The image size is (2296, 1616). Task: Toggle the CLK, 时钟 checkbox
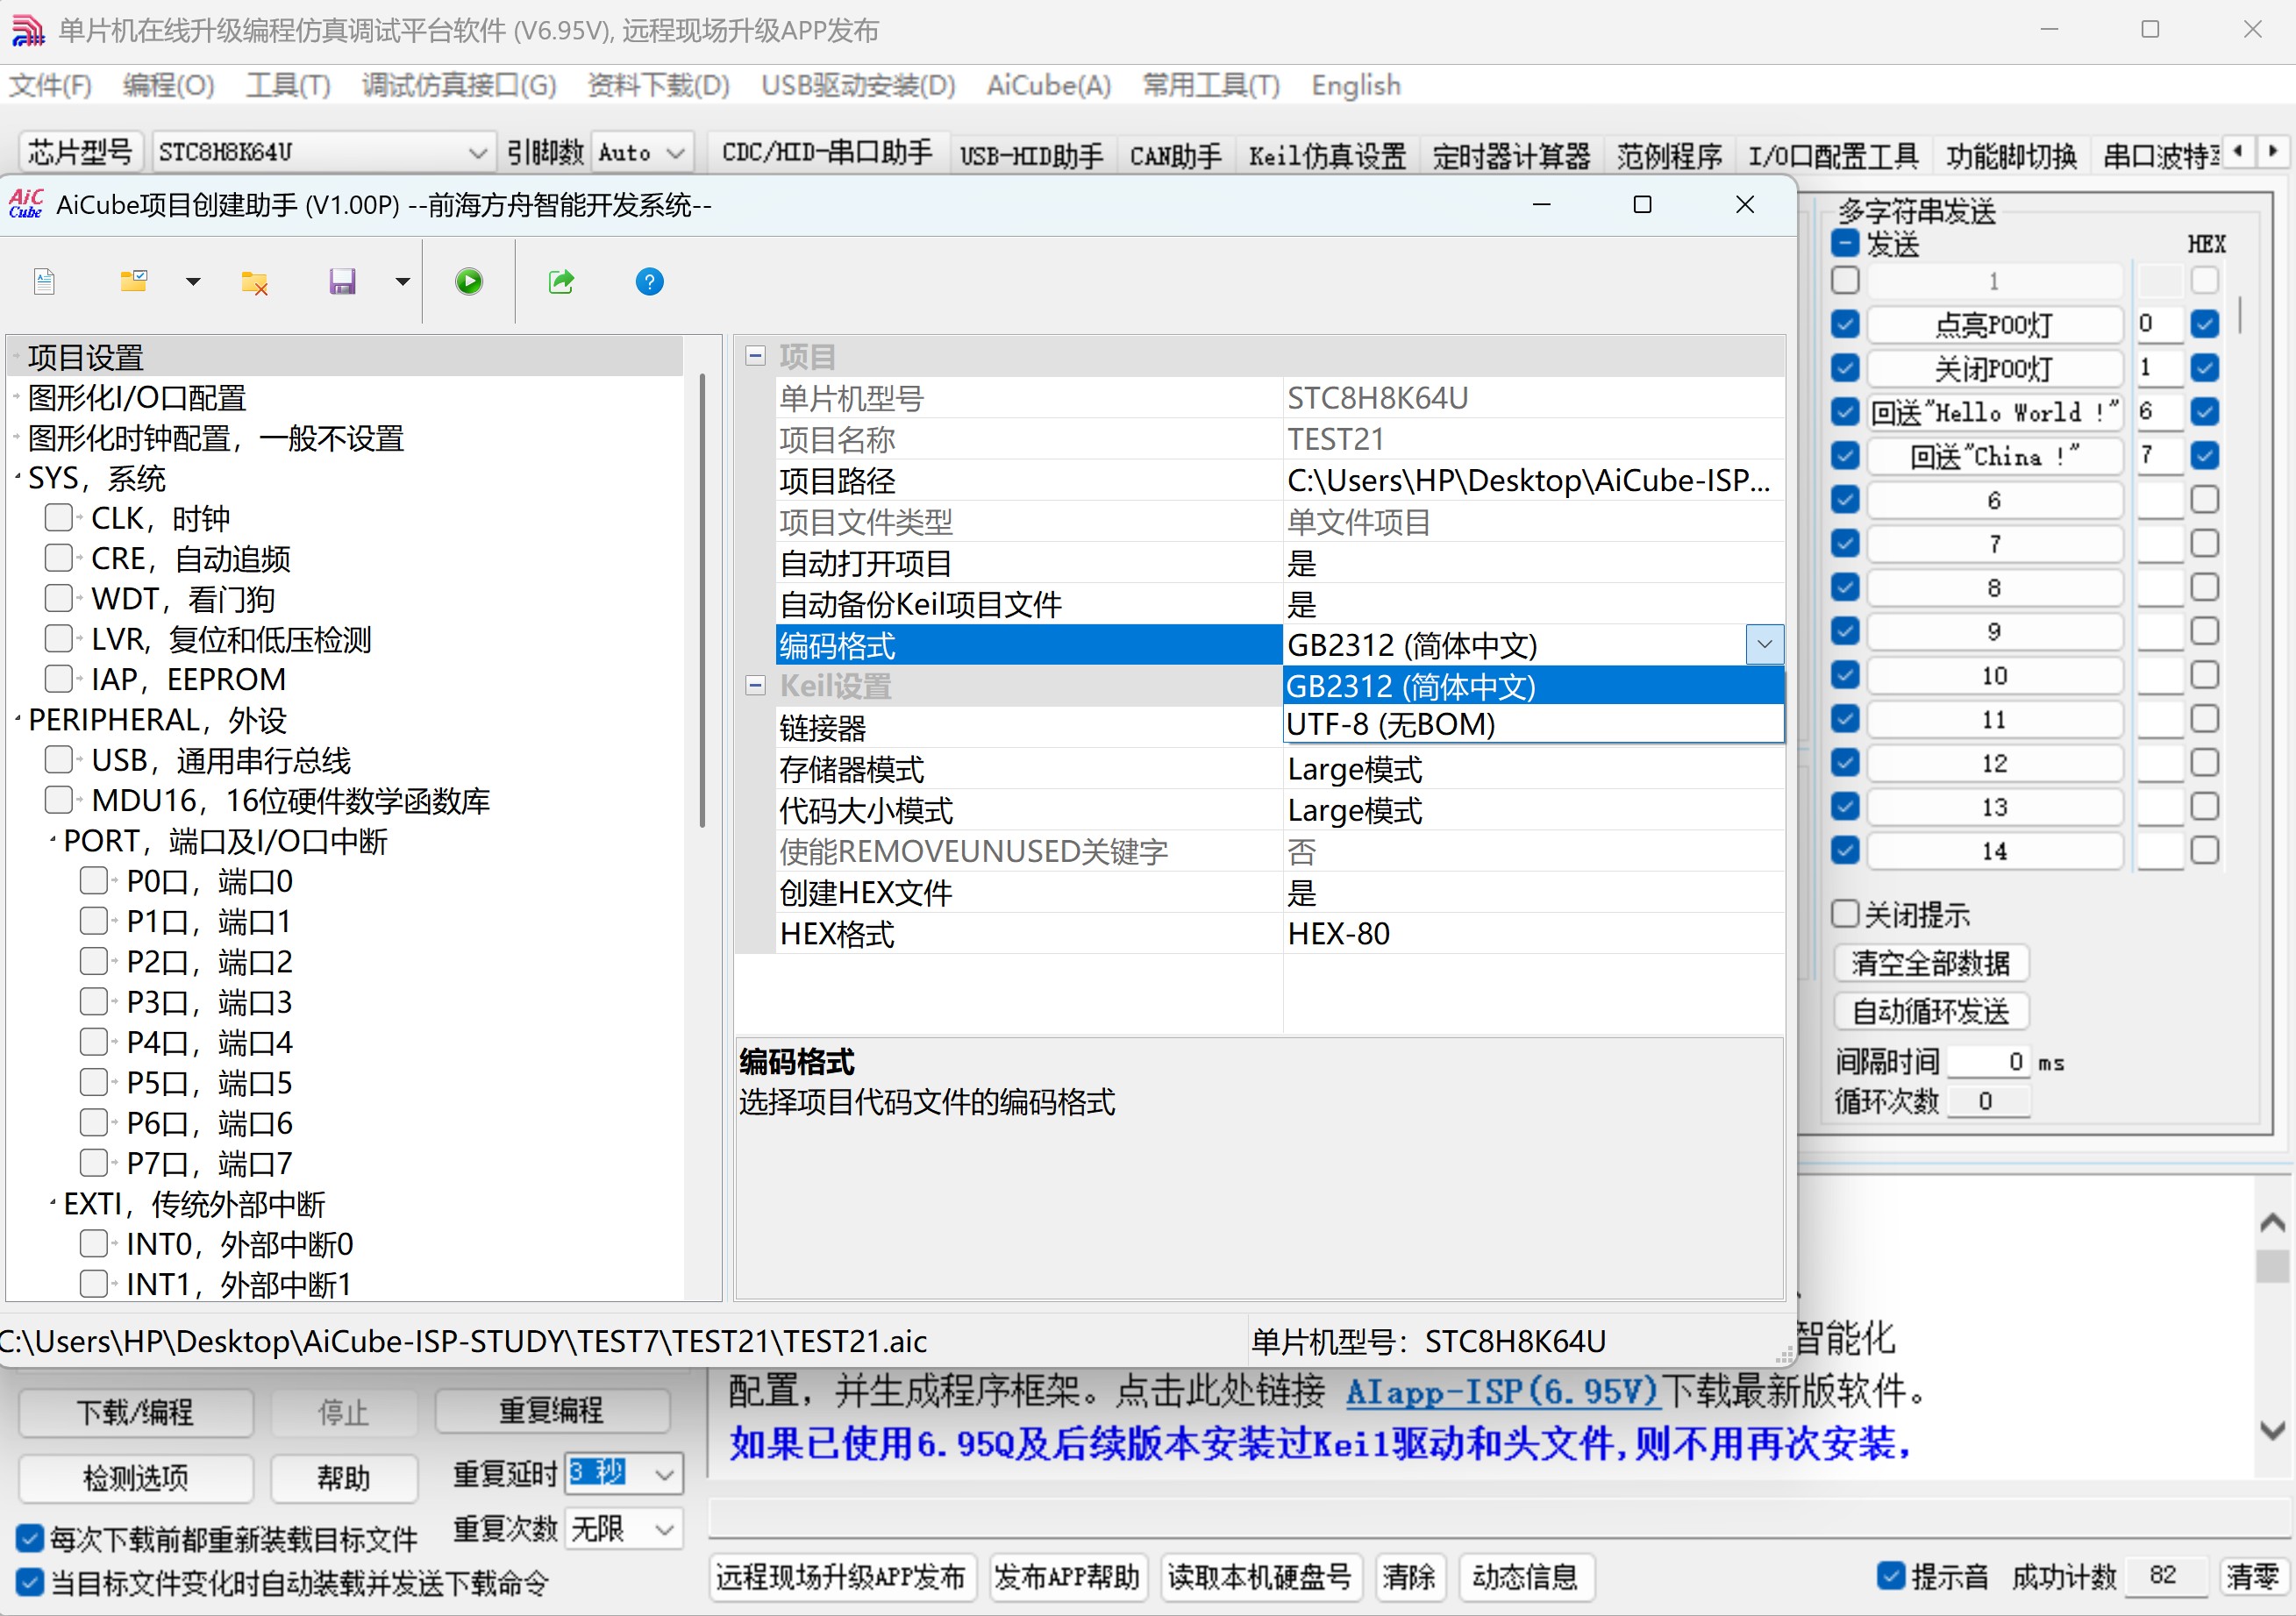59,518
